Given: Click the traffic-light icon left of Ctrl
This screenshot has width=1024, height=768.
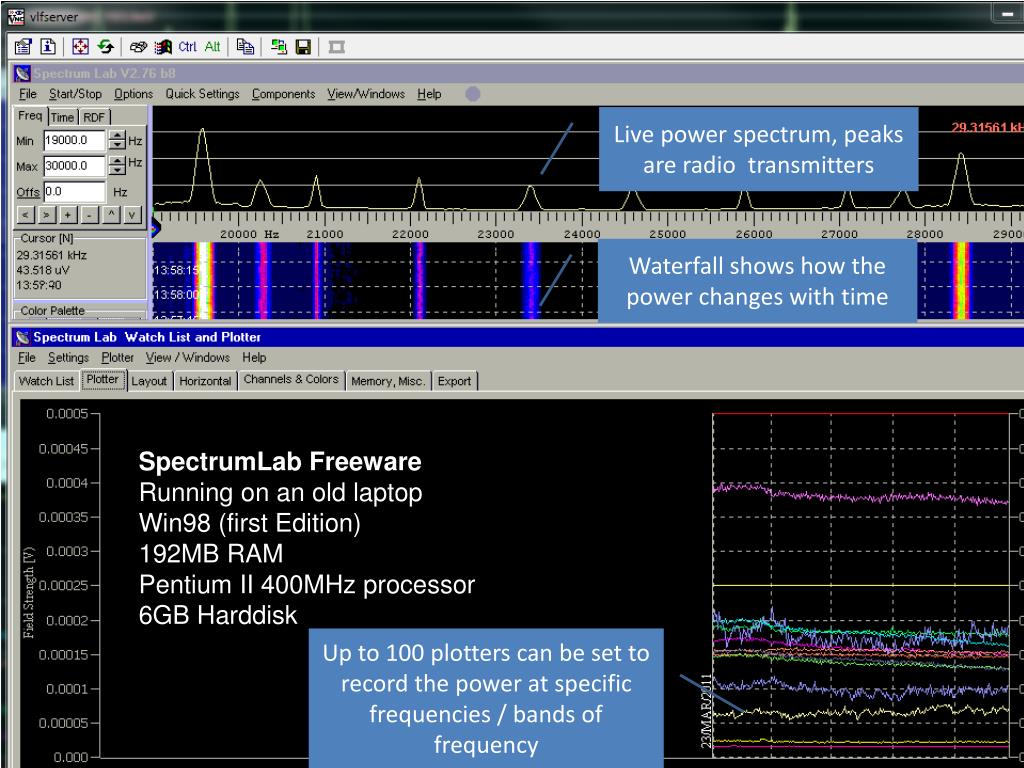Looking at the screenshot, I should click(x=163, y=47).
